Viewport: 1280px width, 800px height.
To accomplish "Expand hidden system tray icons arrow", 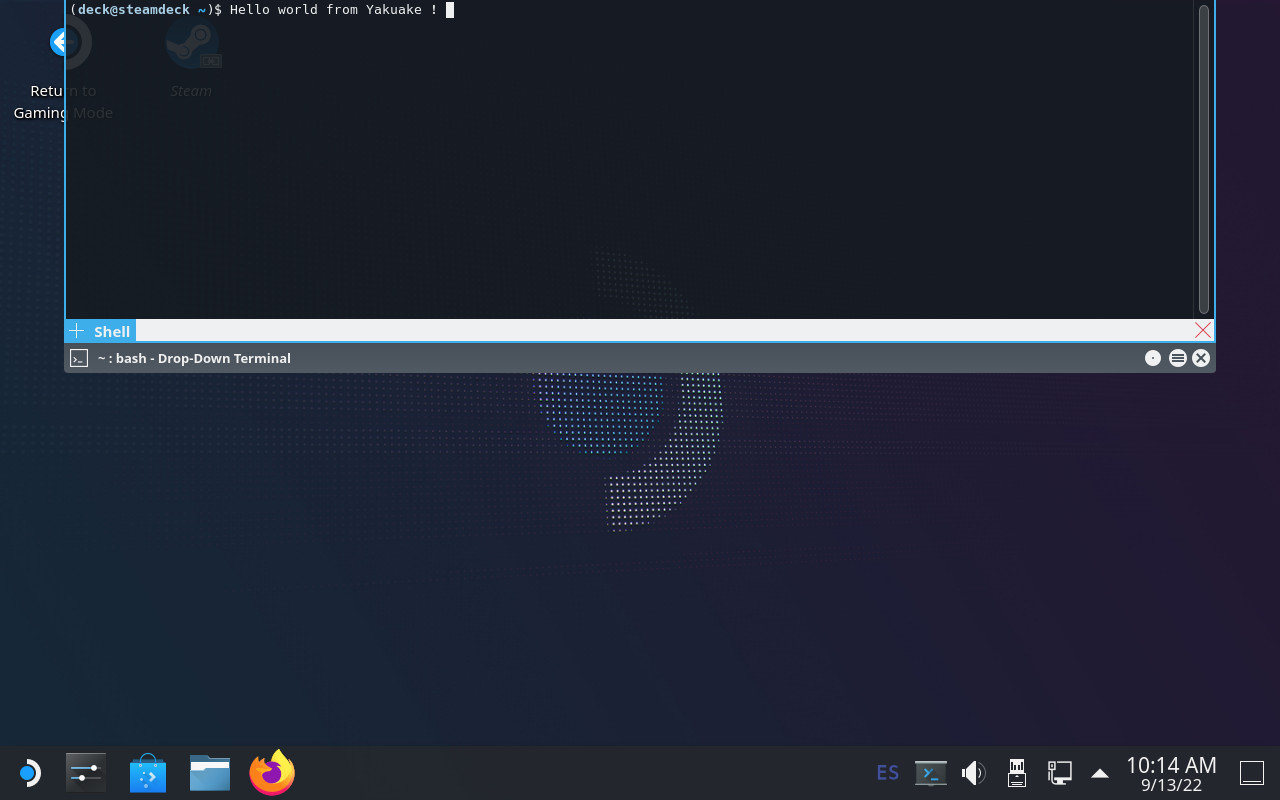I will pos(1100,773).
